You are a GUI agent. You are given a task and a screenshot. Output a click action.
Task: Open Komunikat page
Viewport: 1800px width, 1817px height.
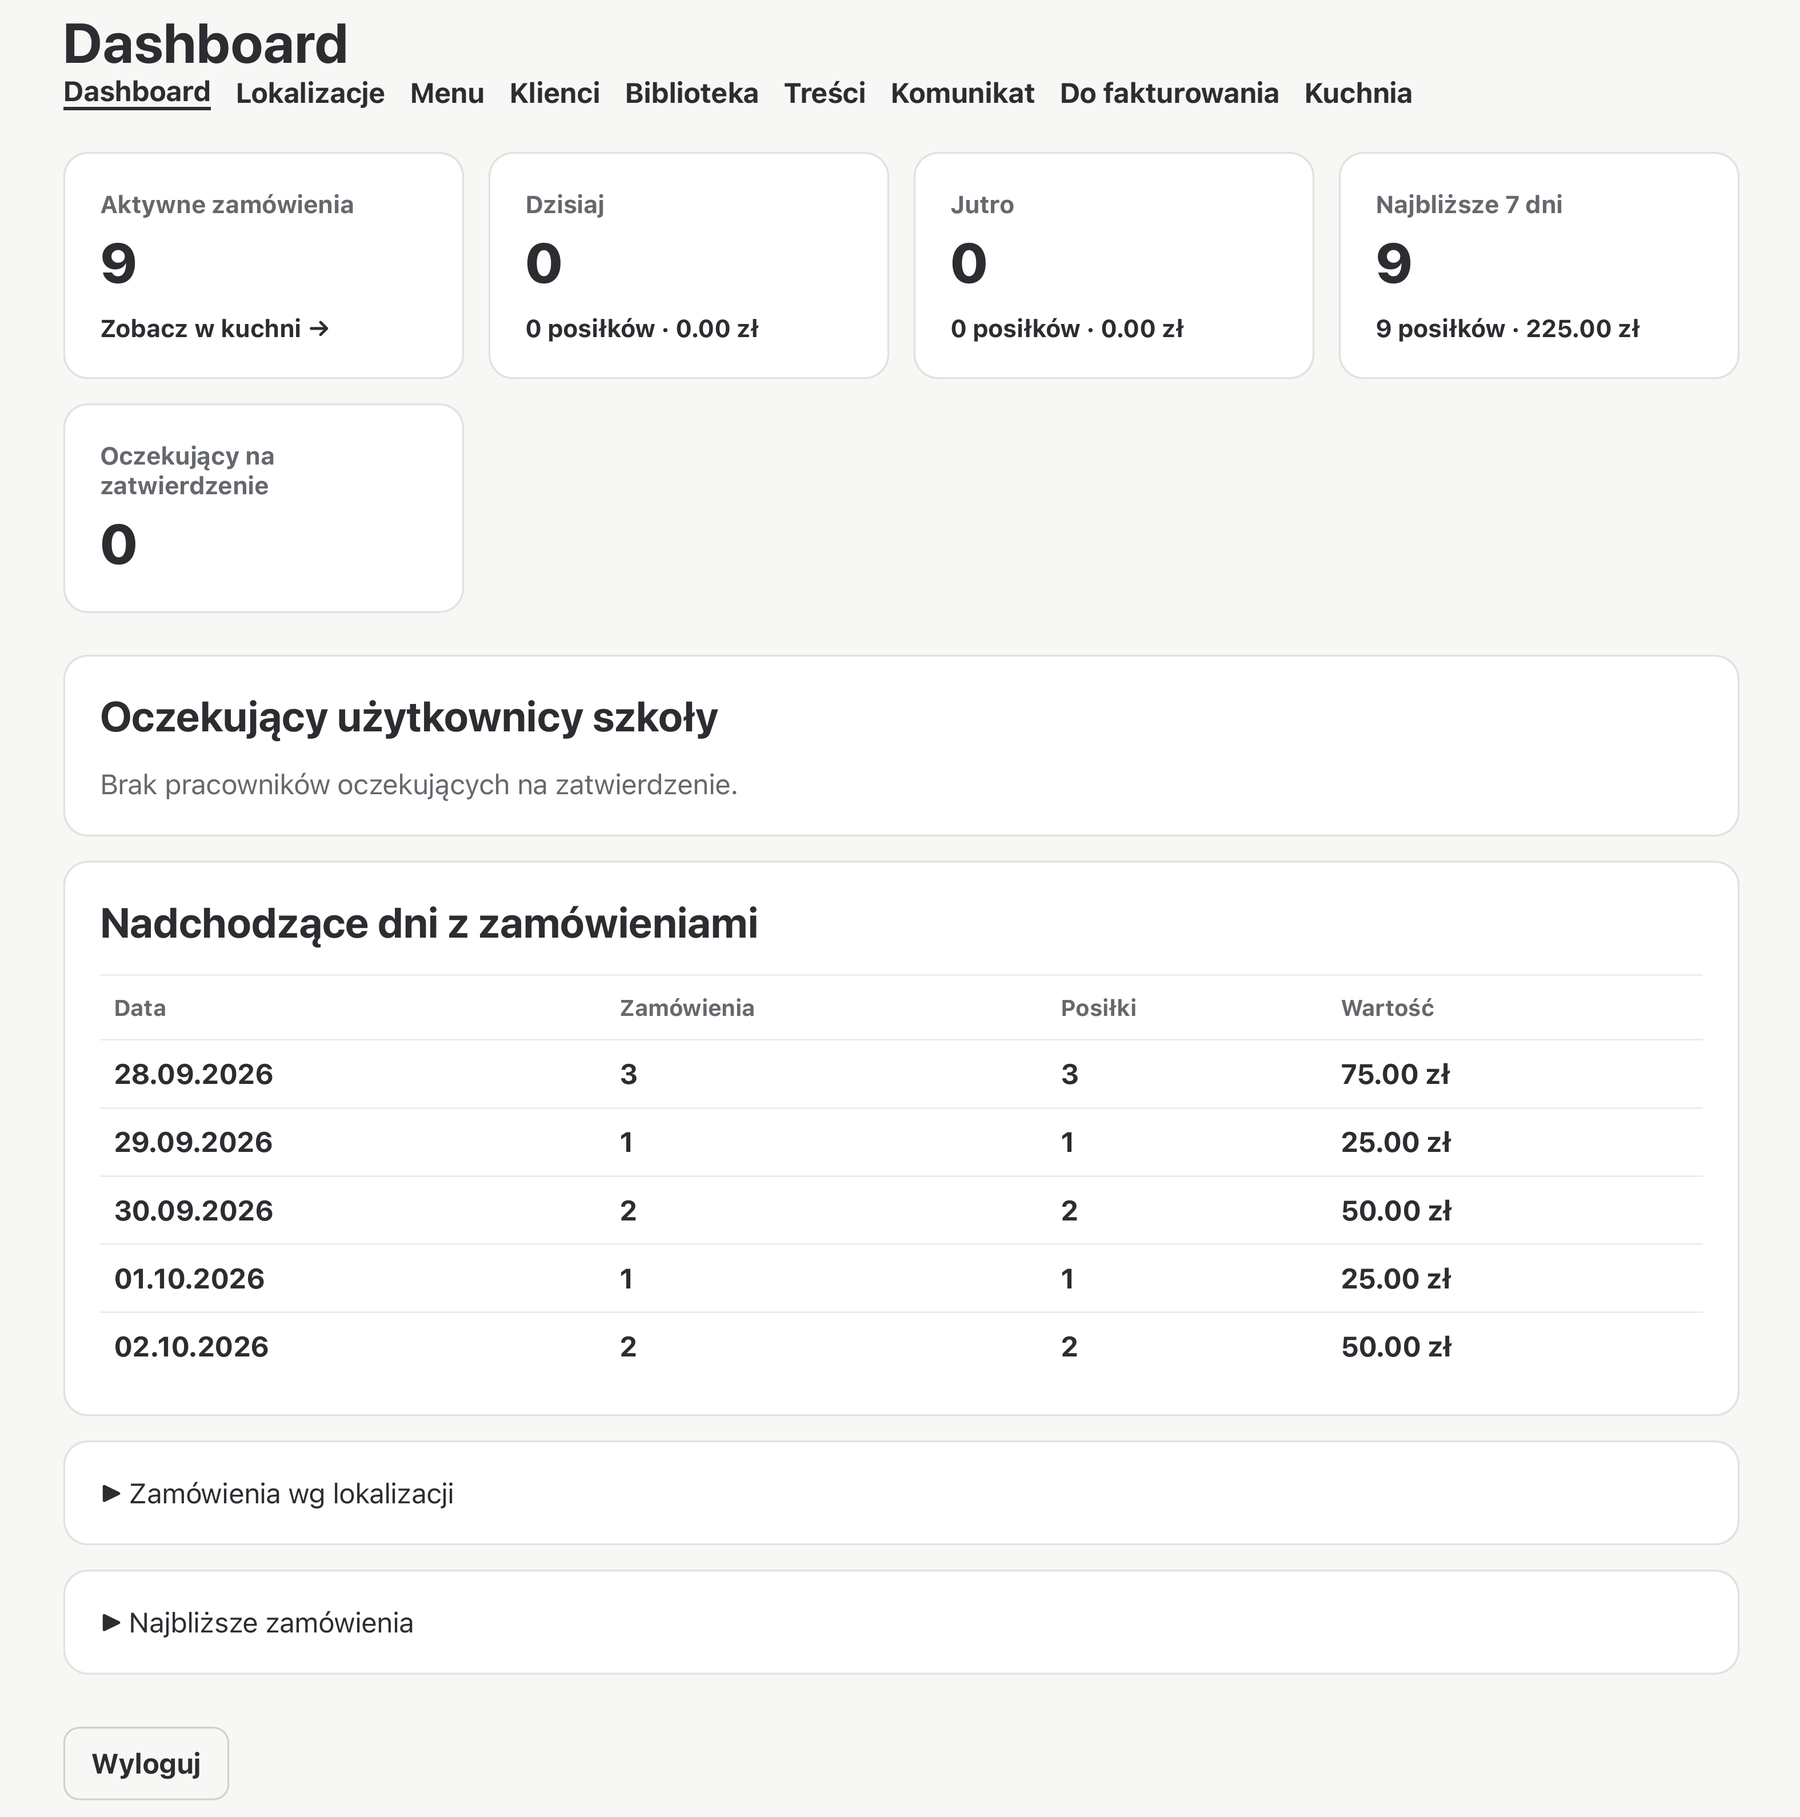tap(963, 93)
